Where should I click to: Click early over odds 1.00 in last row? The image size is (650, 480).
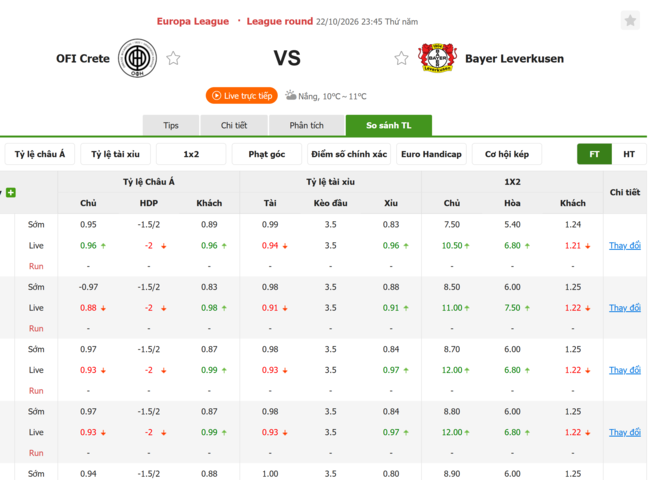click(x=270, y=473)
